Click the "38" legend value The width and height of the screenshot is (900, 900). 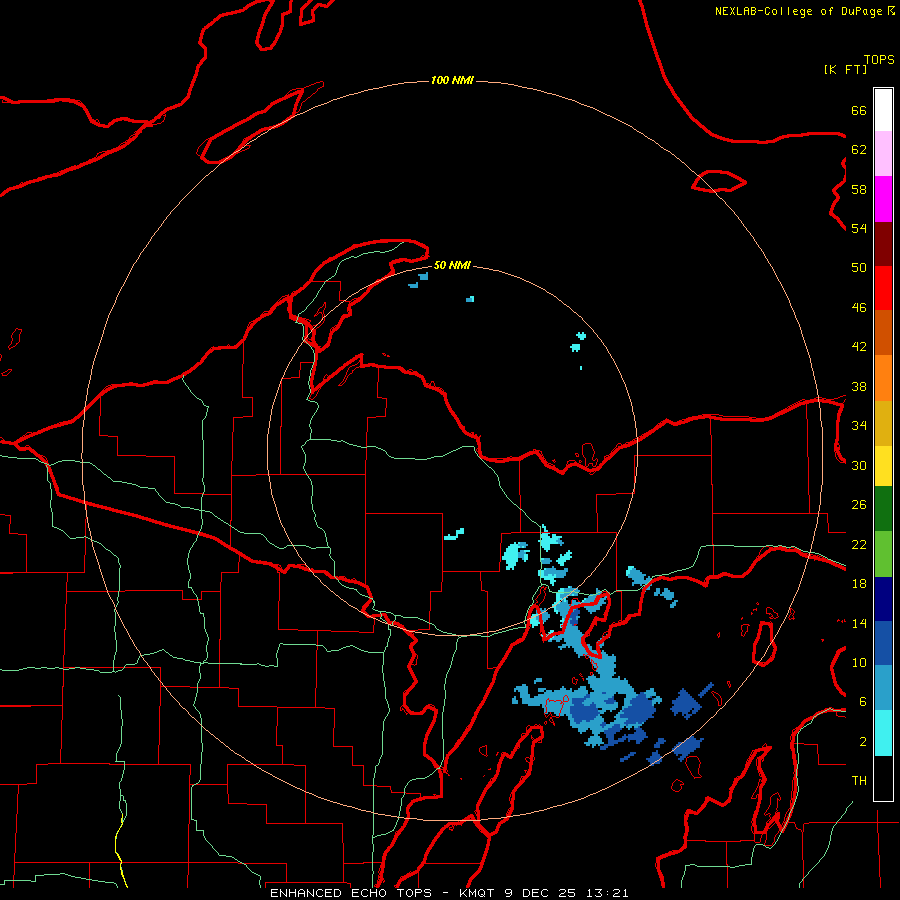tap(859, 387)
